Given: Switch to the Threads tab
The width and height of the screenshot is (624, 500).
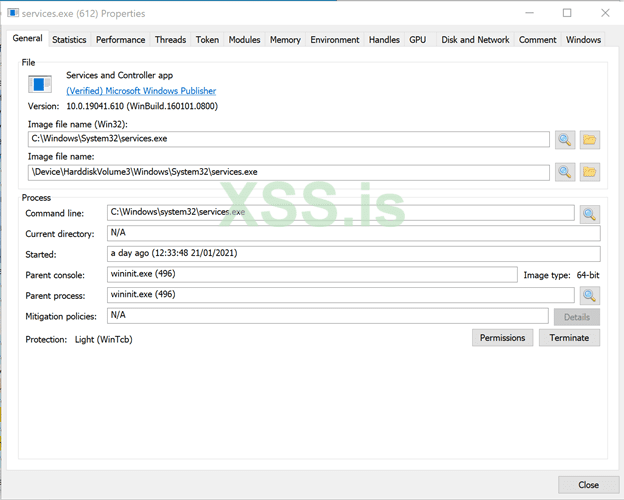Looking at the screenshot, I should pos(171,40).
